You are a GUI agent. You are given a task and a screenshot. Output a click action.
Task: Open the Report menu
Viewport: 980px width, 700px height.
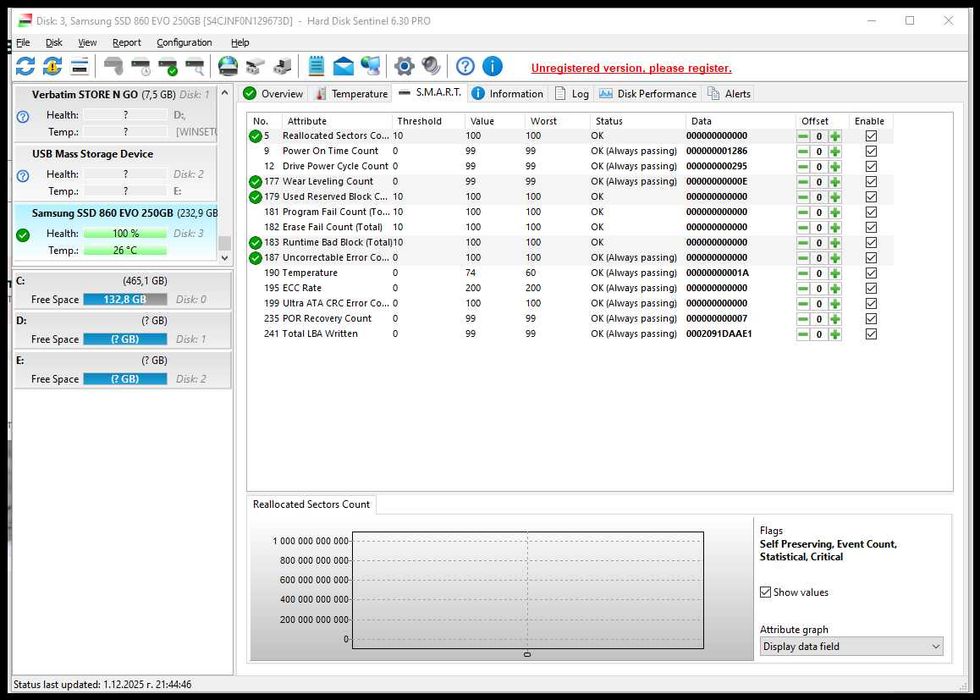pos(126,43)
